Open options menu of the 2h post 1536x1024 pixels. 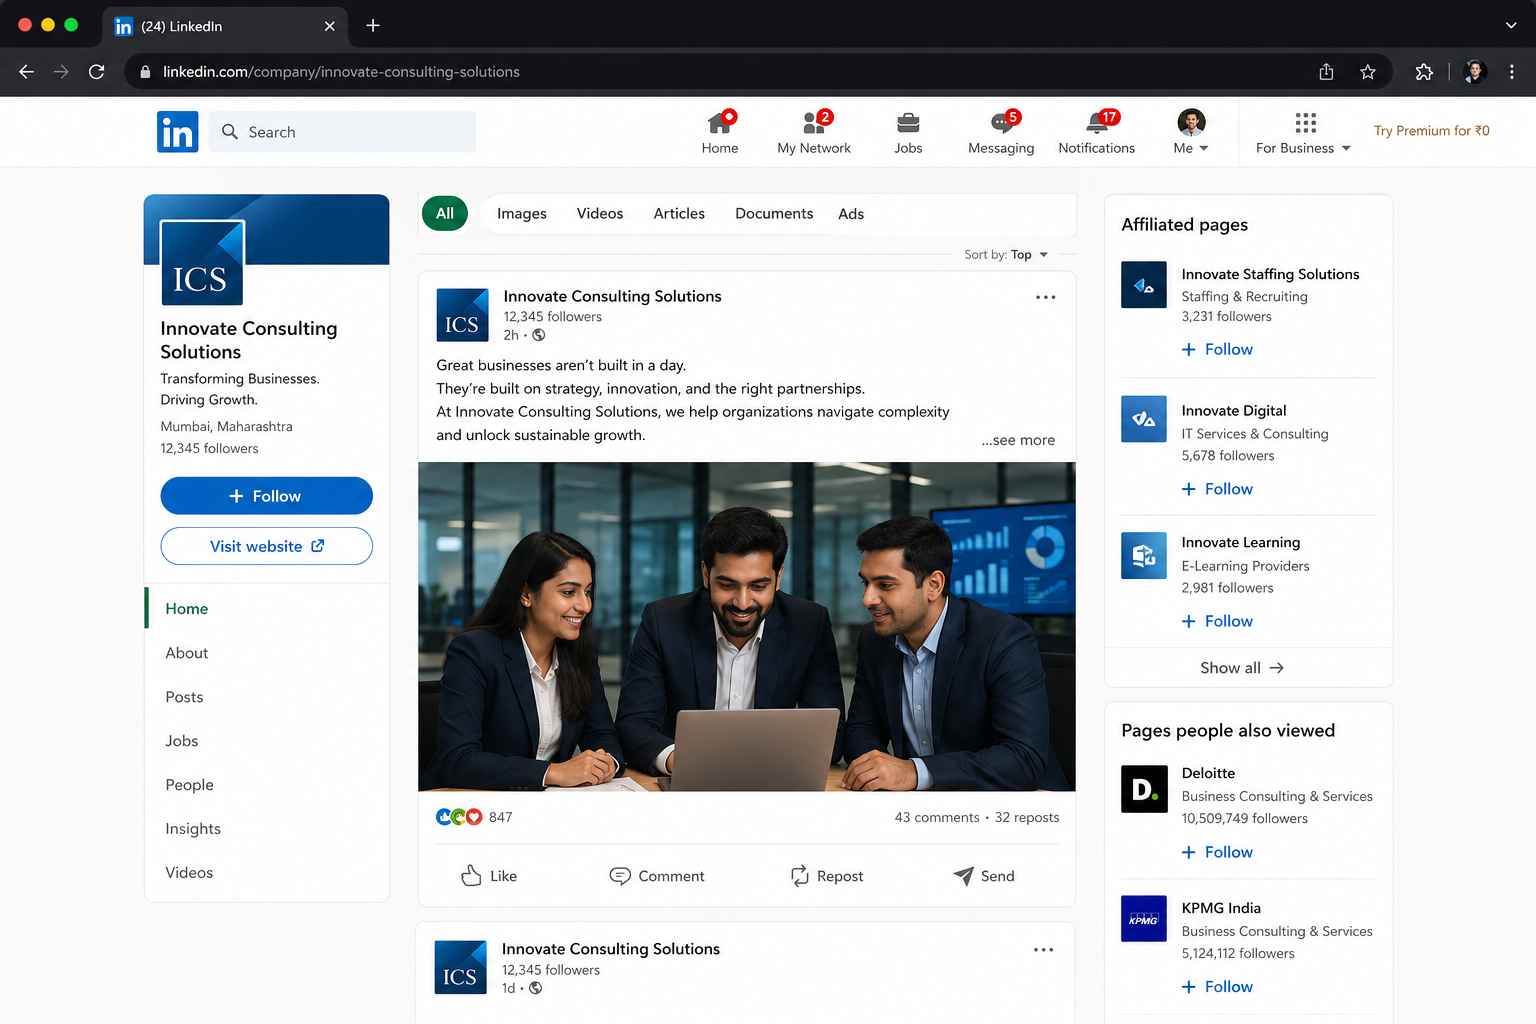click(1046, 297)
